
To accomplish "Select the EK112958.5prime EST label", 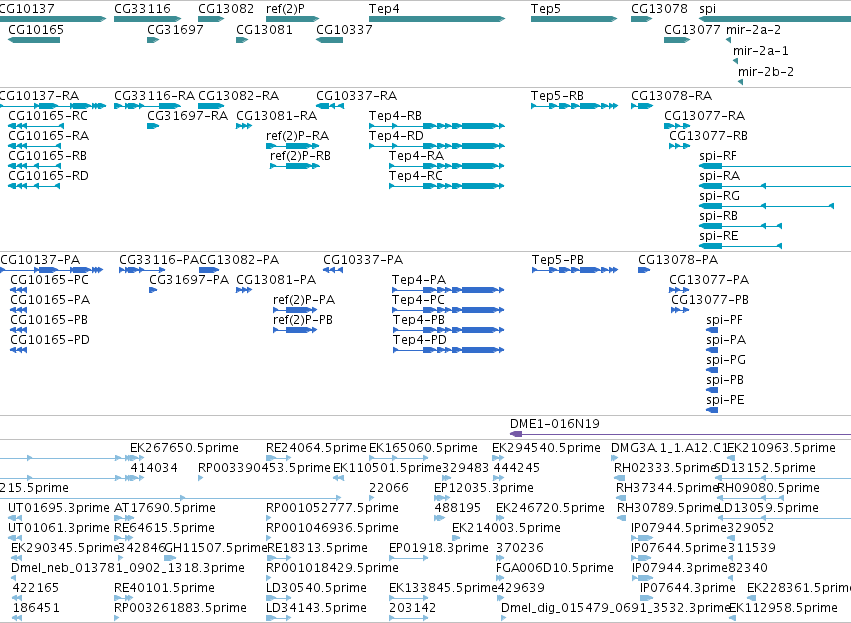I will tap(783, 608).
